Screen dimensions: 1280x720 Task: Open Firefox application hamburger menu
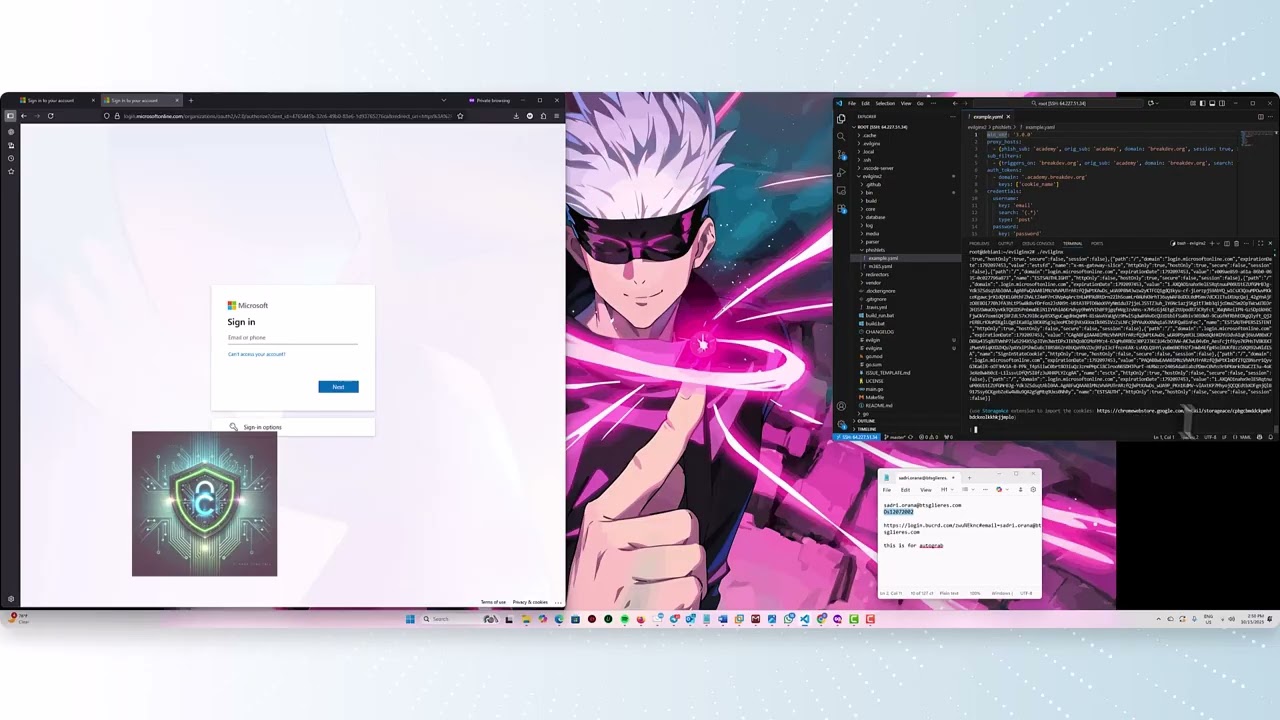[x=556, y=116]
